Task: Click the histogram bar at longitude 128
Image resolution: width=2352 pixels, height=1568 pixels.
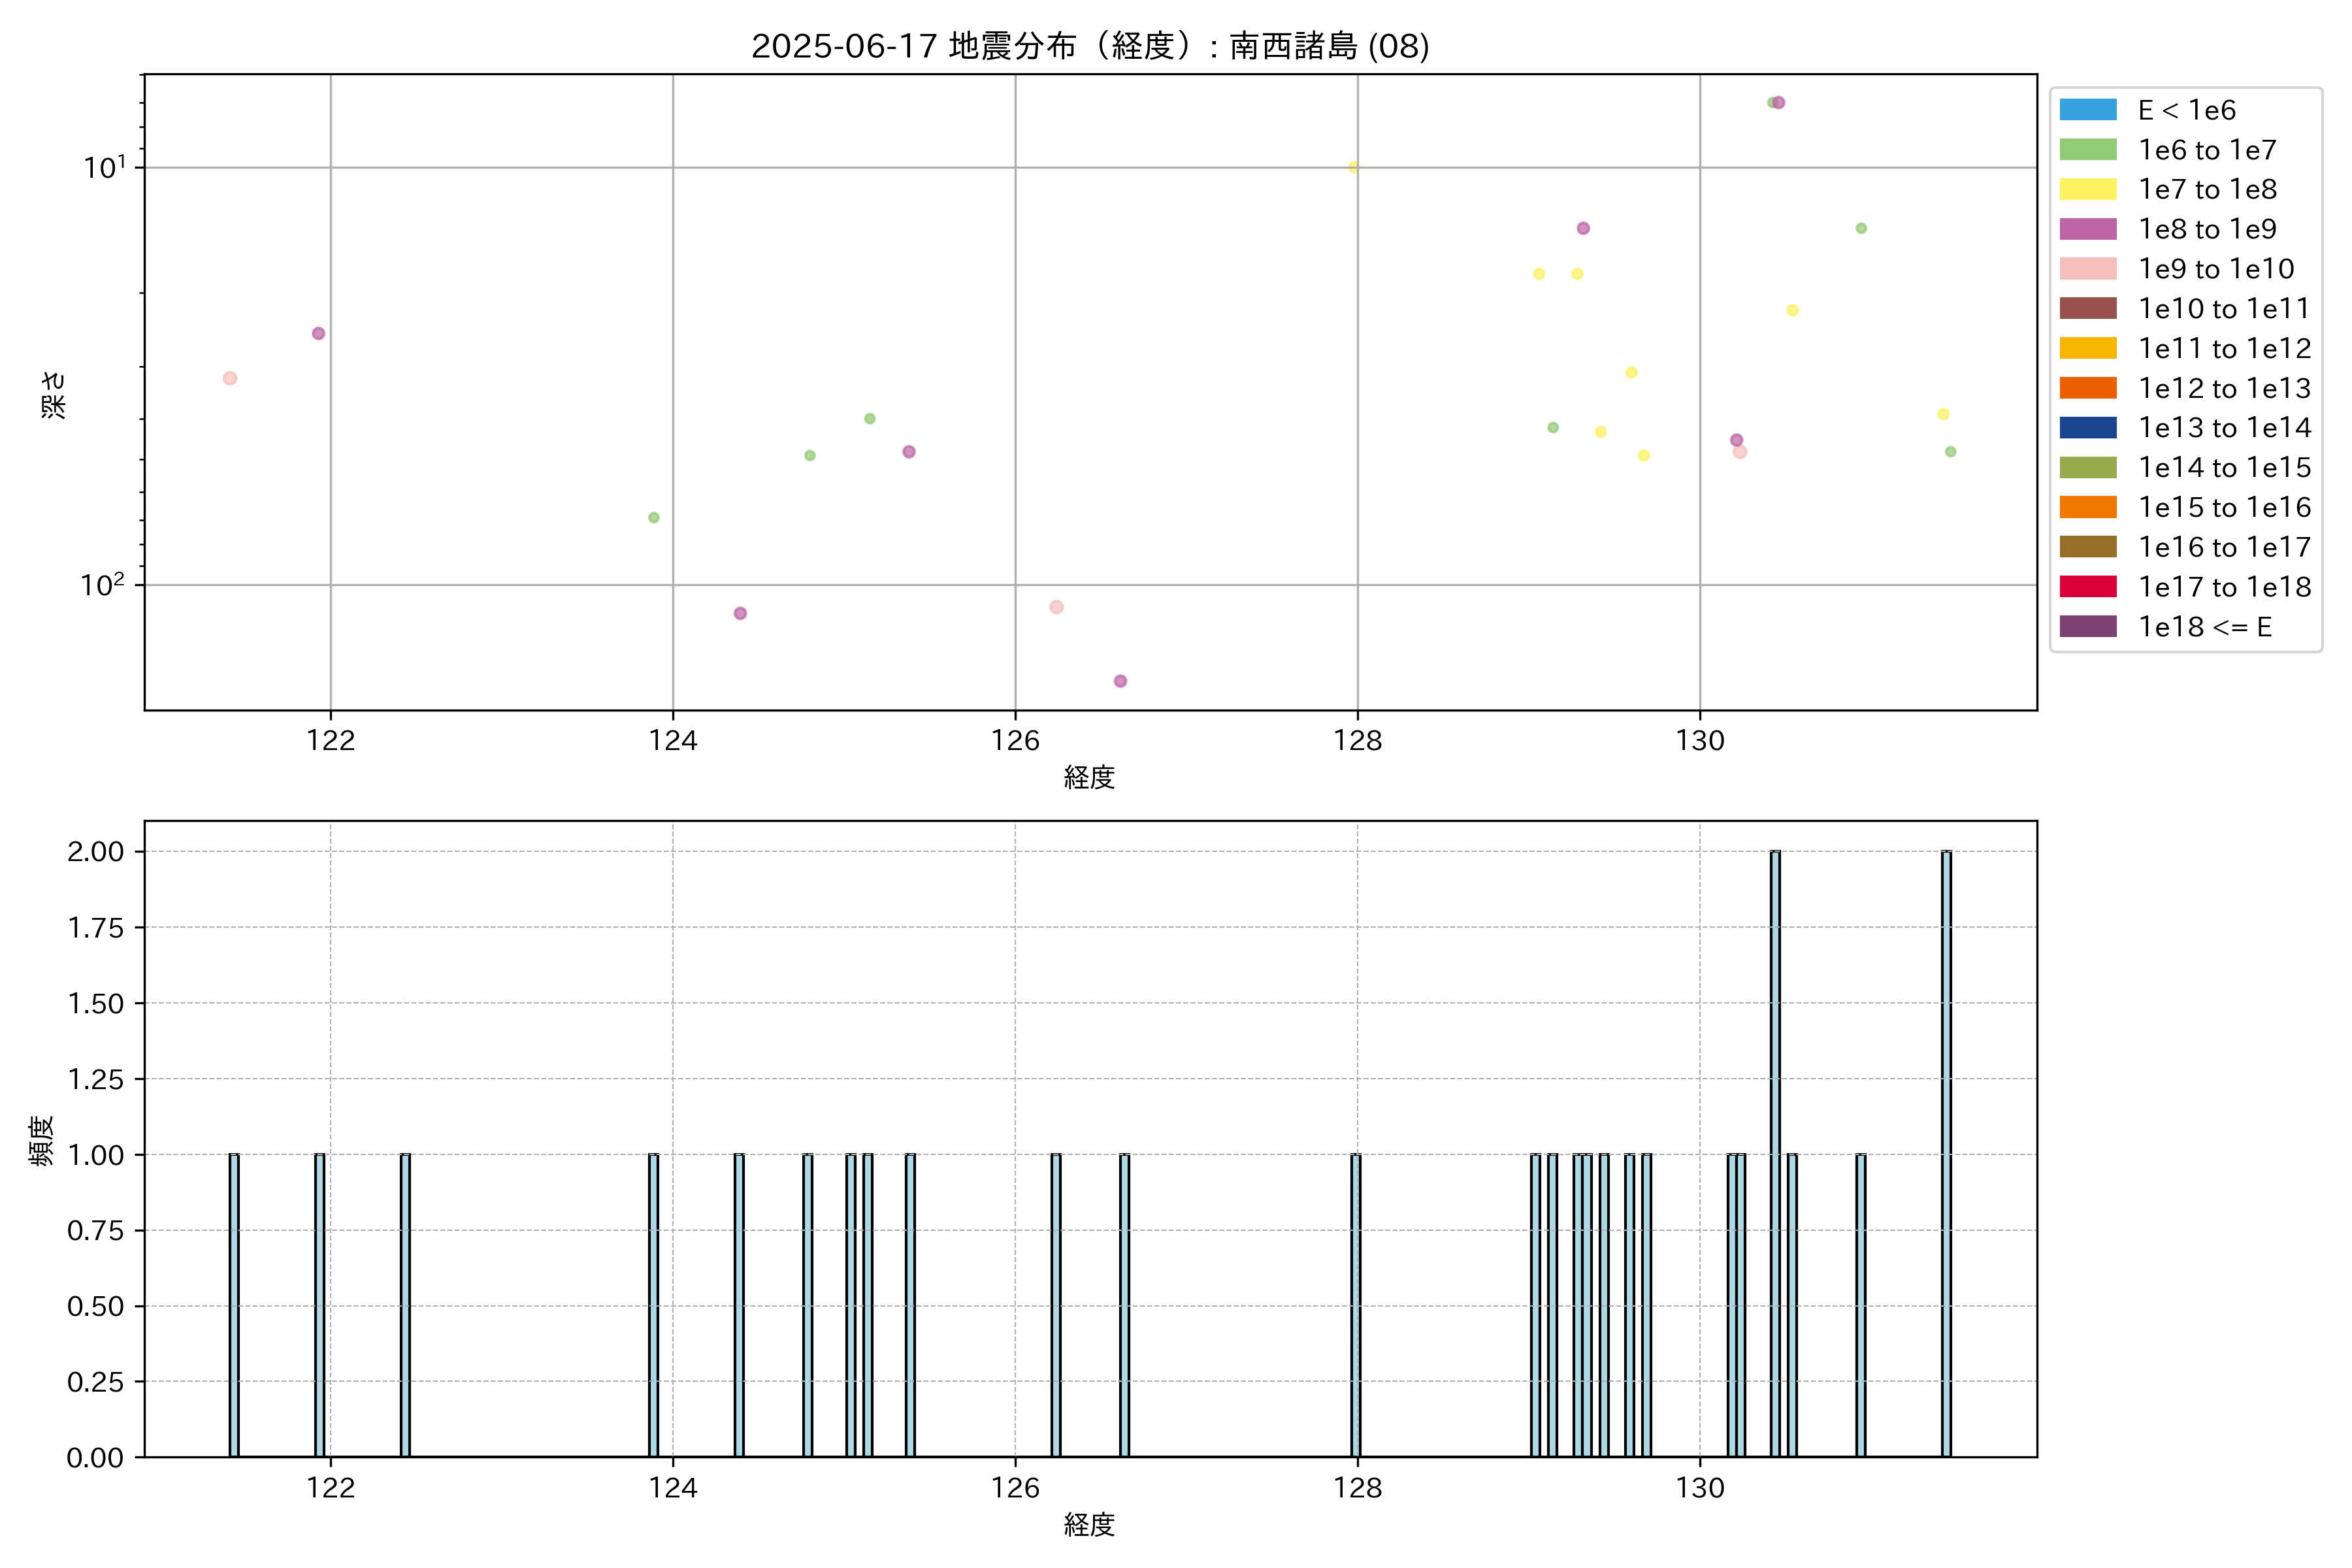Action: pyautogui.click(x=1355, y=1305)
